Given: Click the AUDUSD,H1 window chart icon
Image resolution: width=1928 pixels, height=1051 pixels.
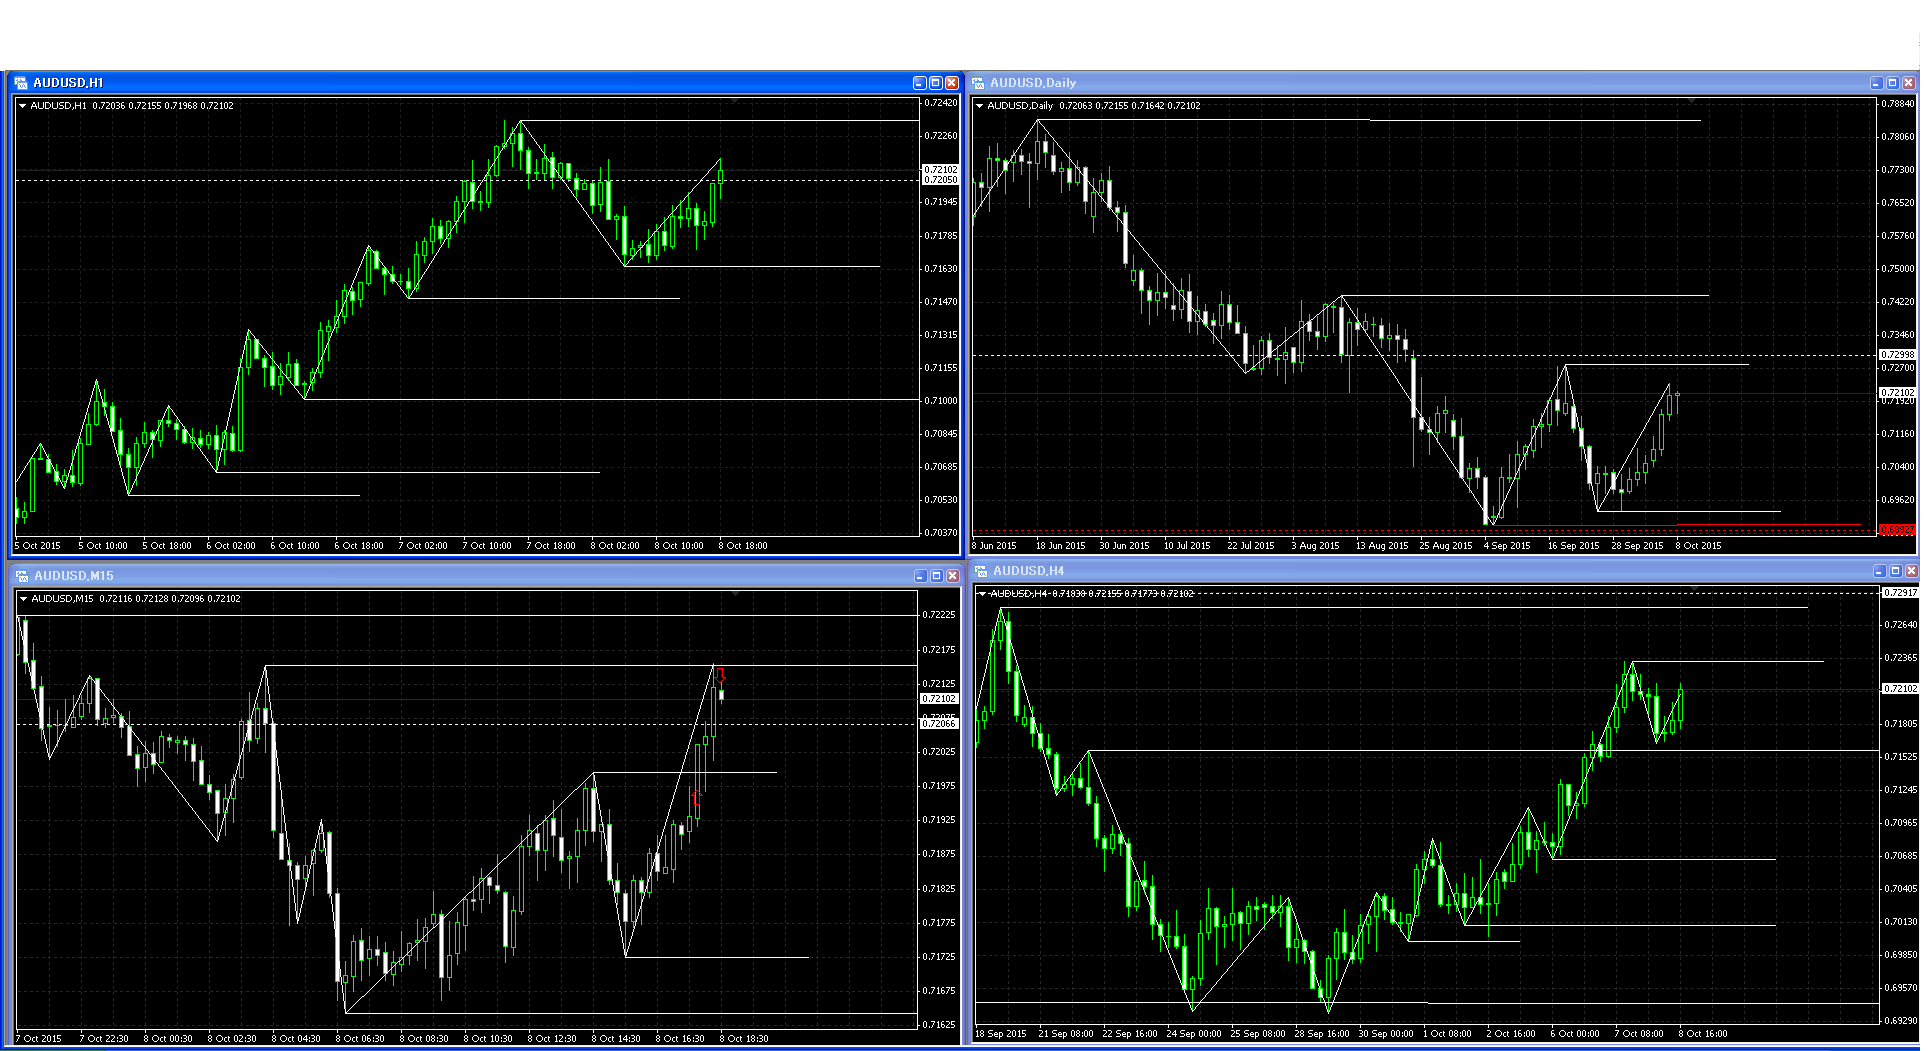Looking at the screenshot, I should (21, 83).
